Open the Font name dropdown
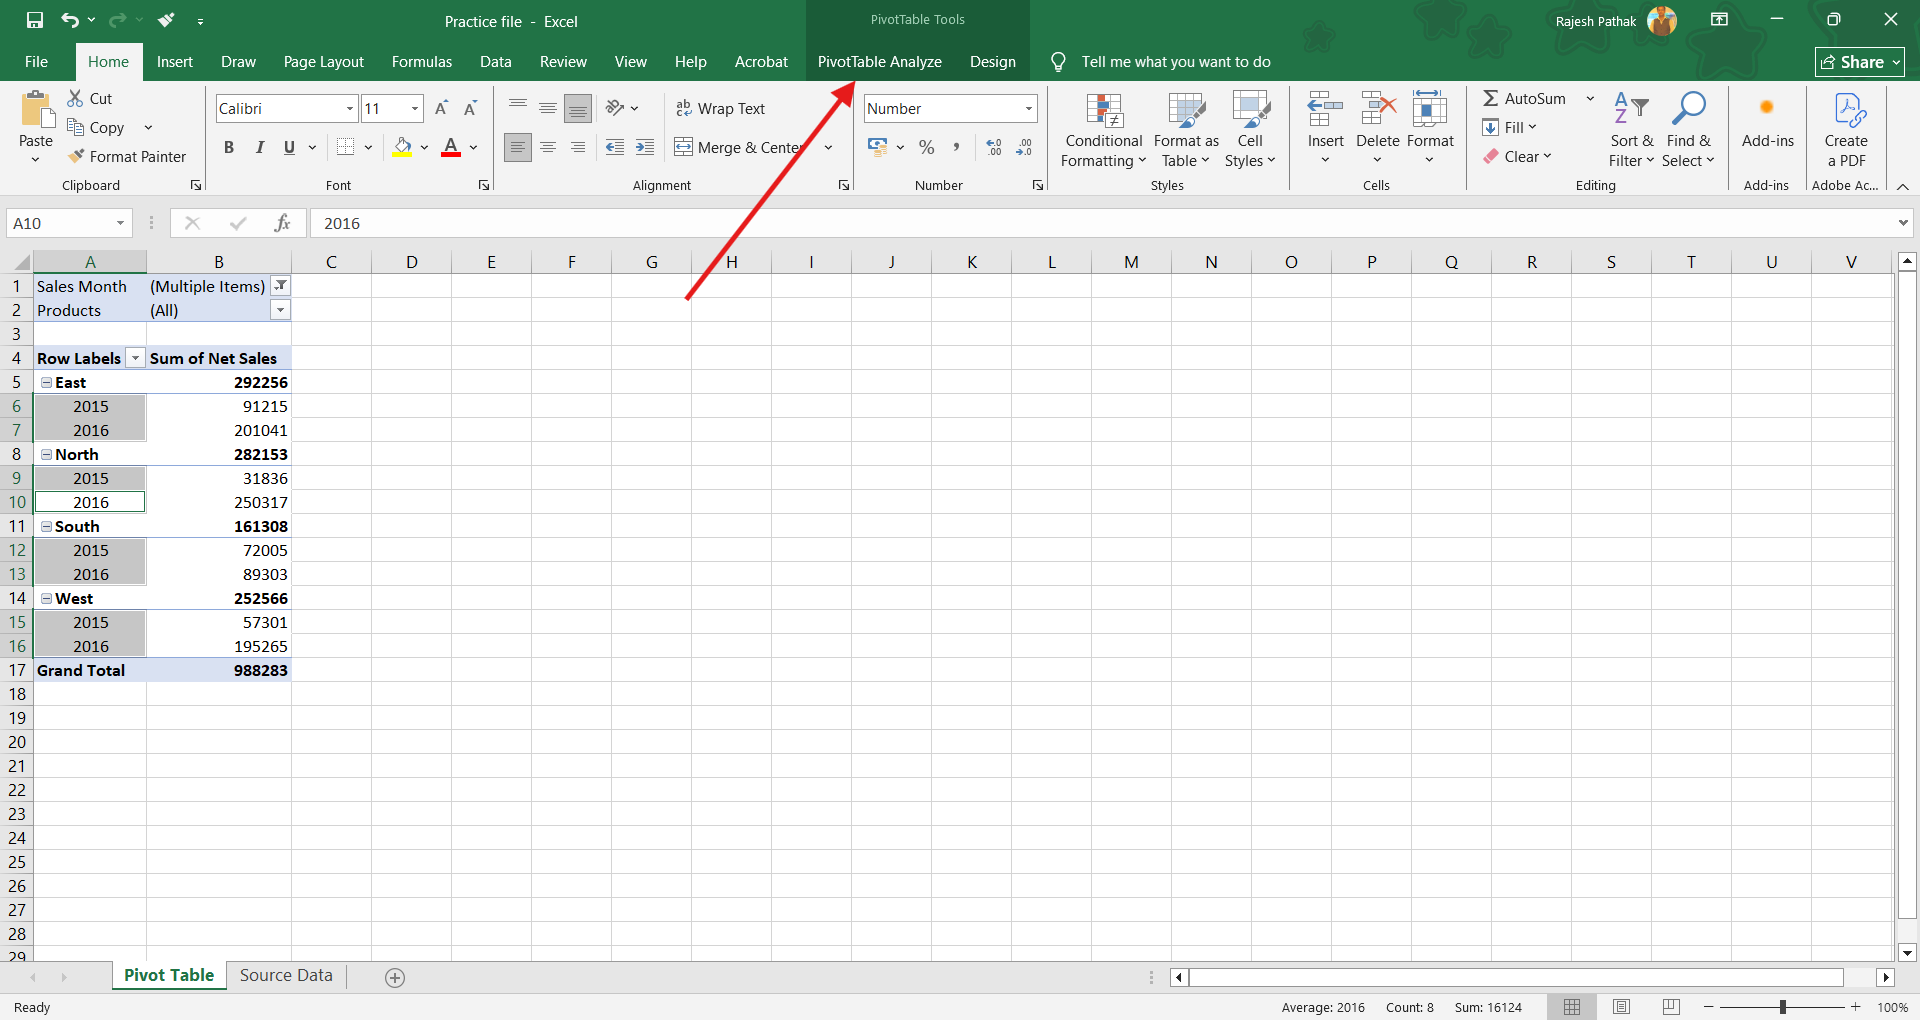Screen dimensions: 1920x1020 pyautogui.click(x=350, y=109)
